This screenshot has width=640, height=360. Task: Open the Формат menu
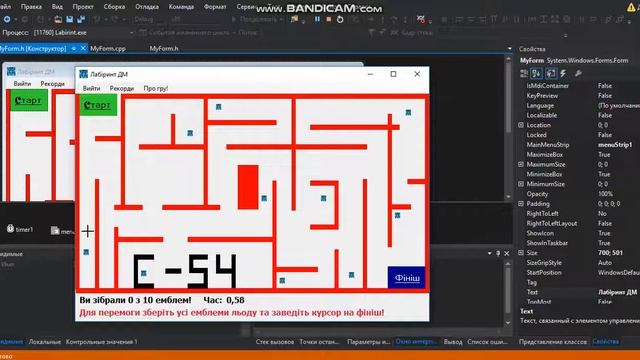coord(215,7)
